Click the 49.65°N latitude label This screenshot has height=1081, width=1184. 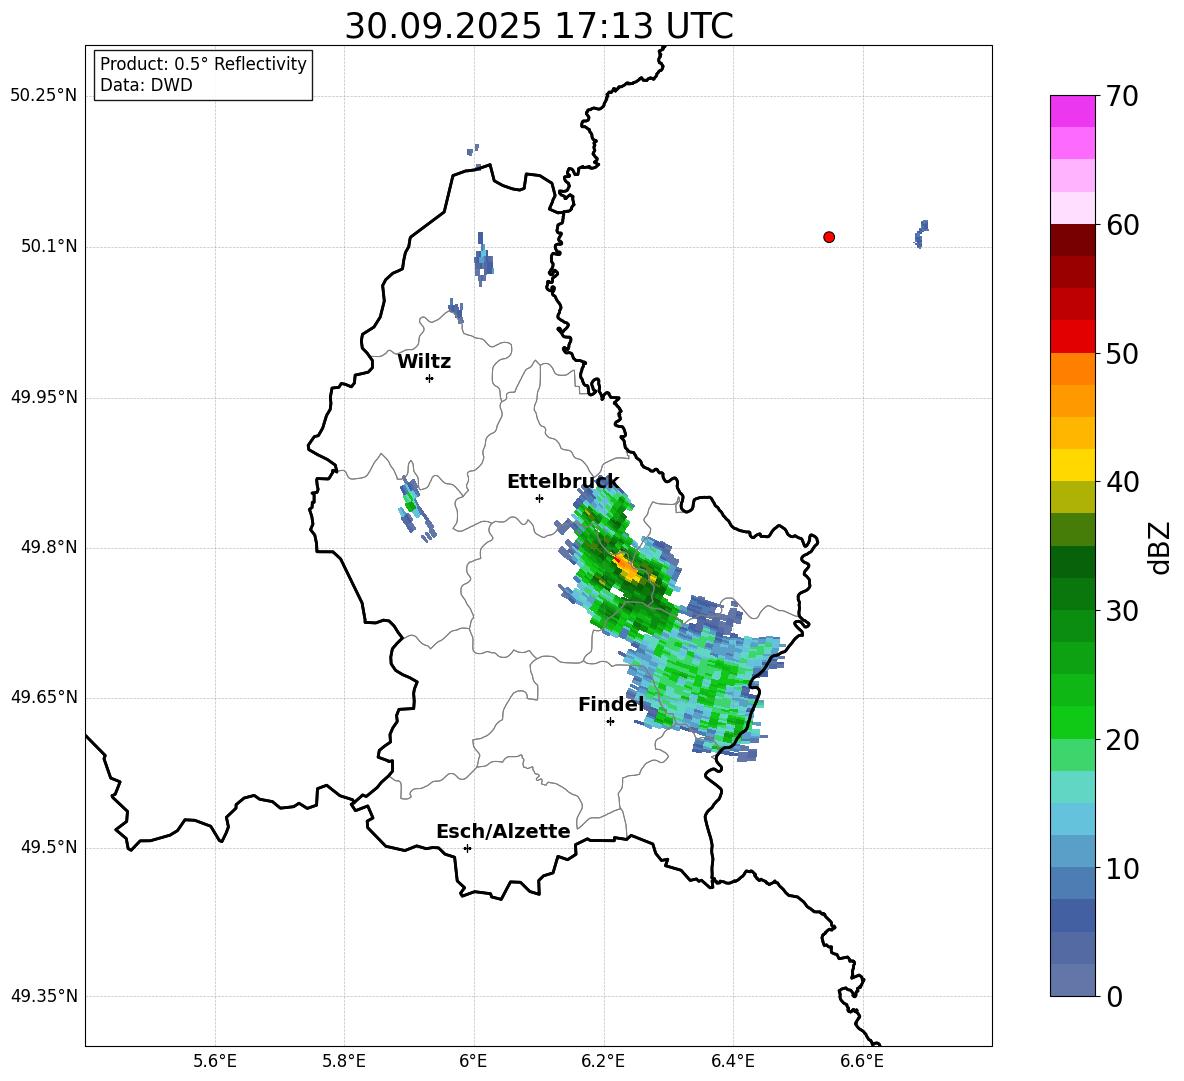(x=44, y=697)
